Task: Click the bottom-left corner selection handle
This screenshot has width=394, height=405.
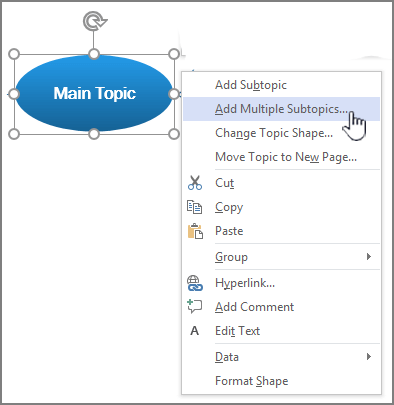Action: pos(14,134)
